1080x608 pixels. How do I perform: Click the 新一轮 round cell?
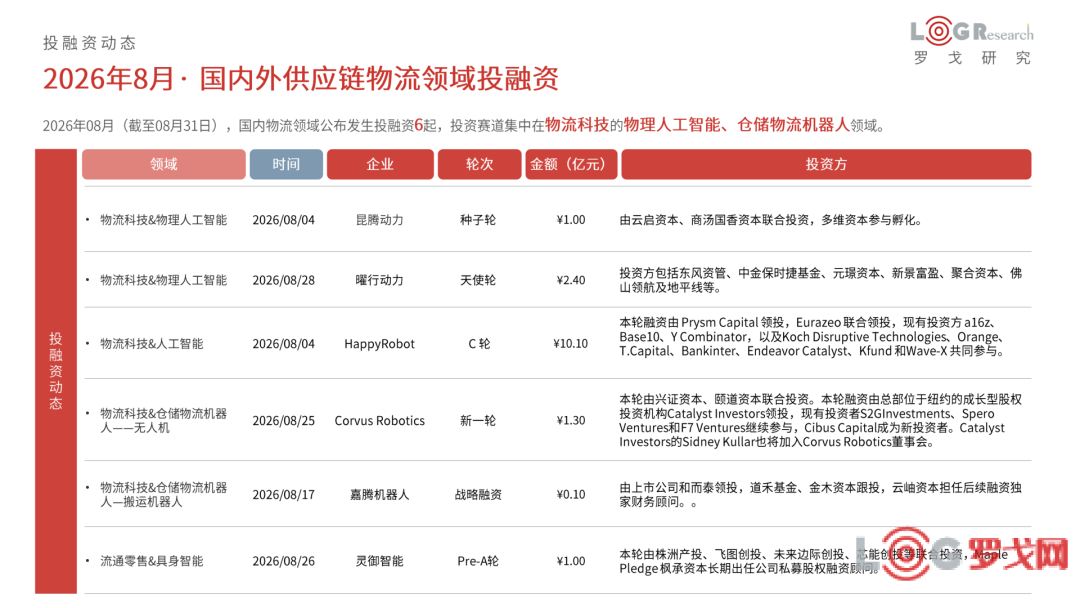[x=478, y=421]
